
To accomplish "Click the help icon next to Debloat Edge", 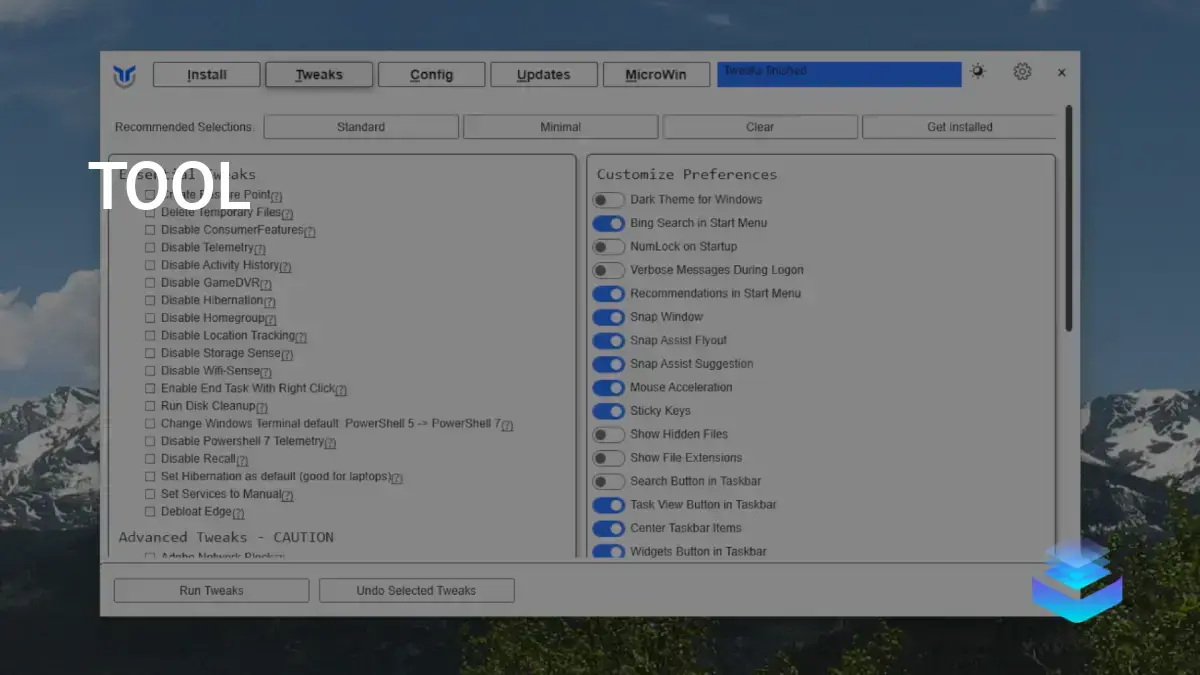I will pyautogui.click(x=240, y=512).
